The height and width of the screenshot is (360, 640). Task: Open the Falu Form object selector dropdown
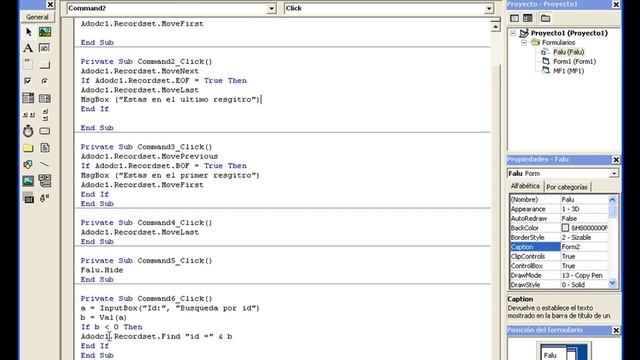point(613,173)
